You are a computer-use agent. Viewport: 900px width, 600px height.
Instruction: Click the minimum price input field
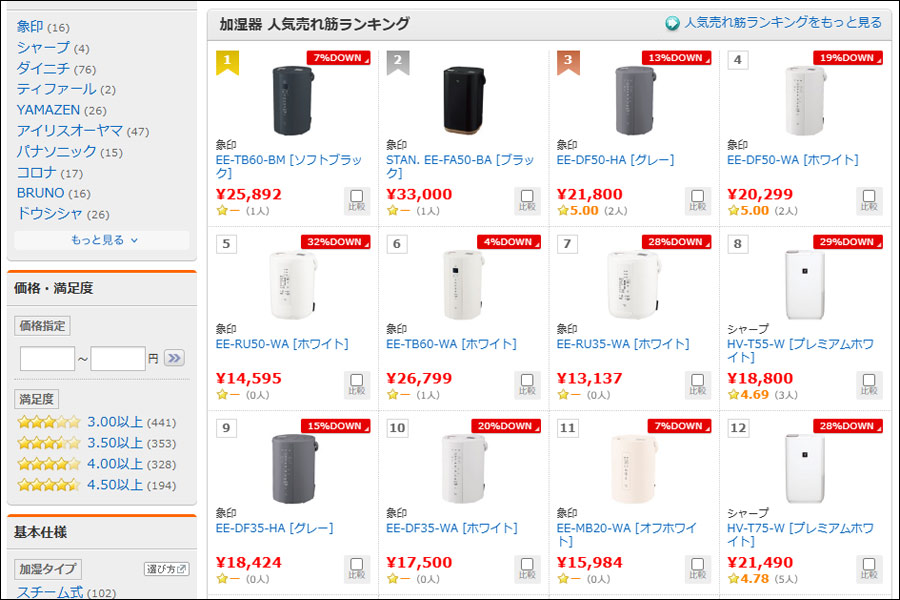[47, 358]
